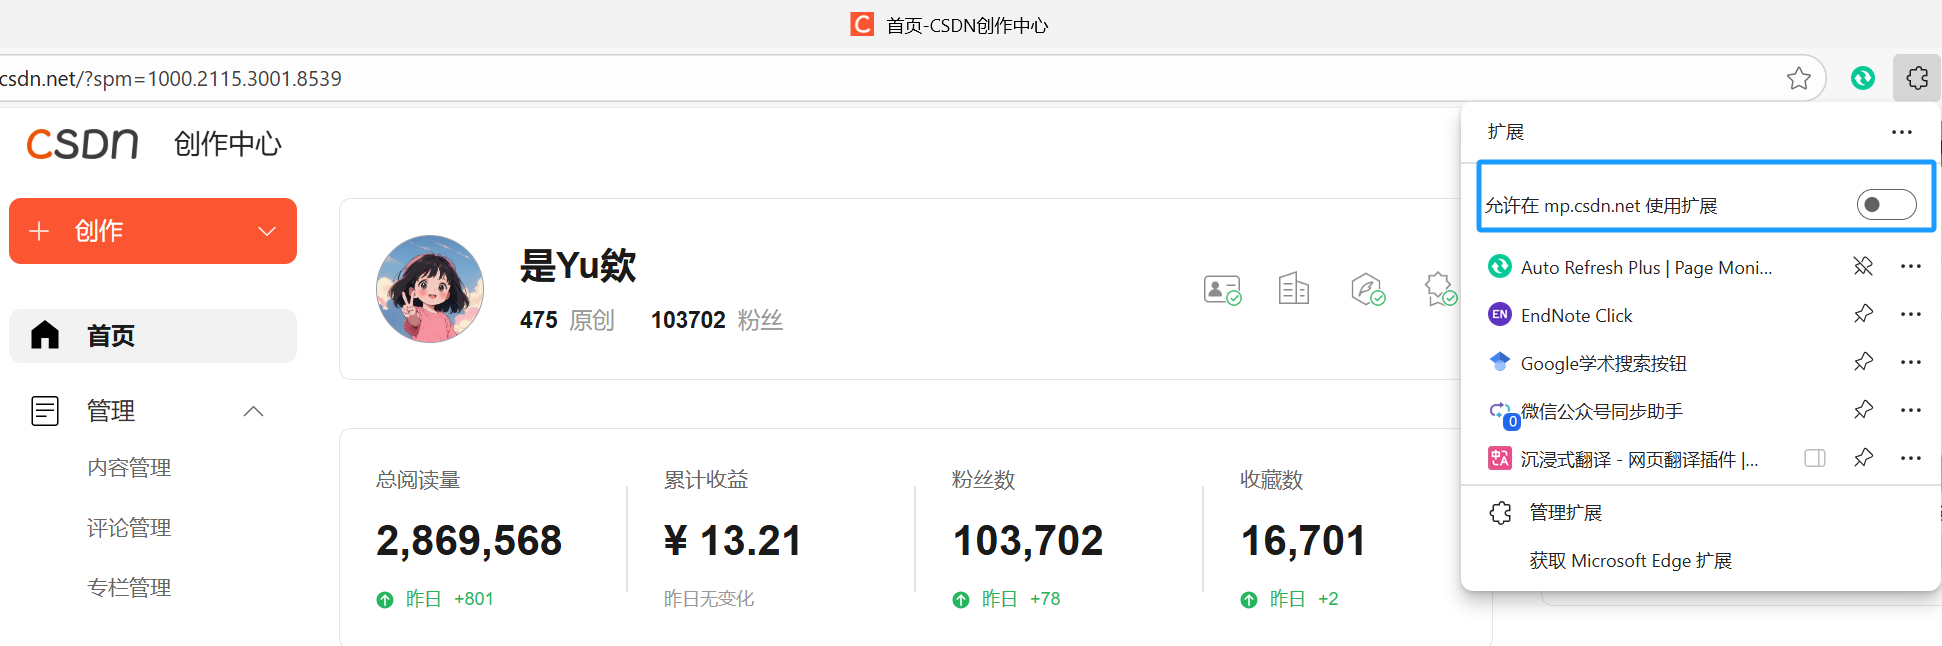Open Auto Refresh Plus toolbar extension icon
The width and height of the screenshot is (1942, 646).
1862,78
